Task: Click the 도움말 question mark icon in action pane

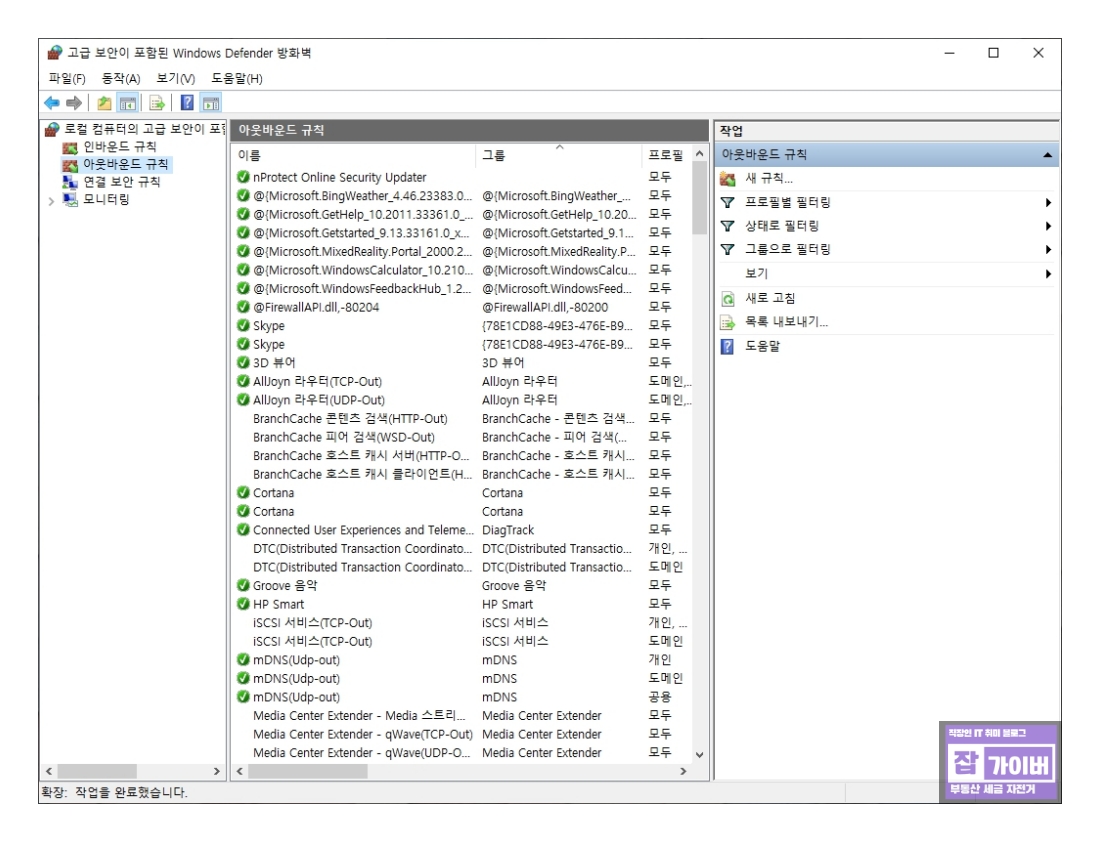Action: [727, 346]
